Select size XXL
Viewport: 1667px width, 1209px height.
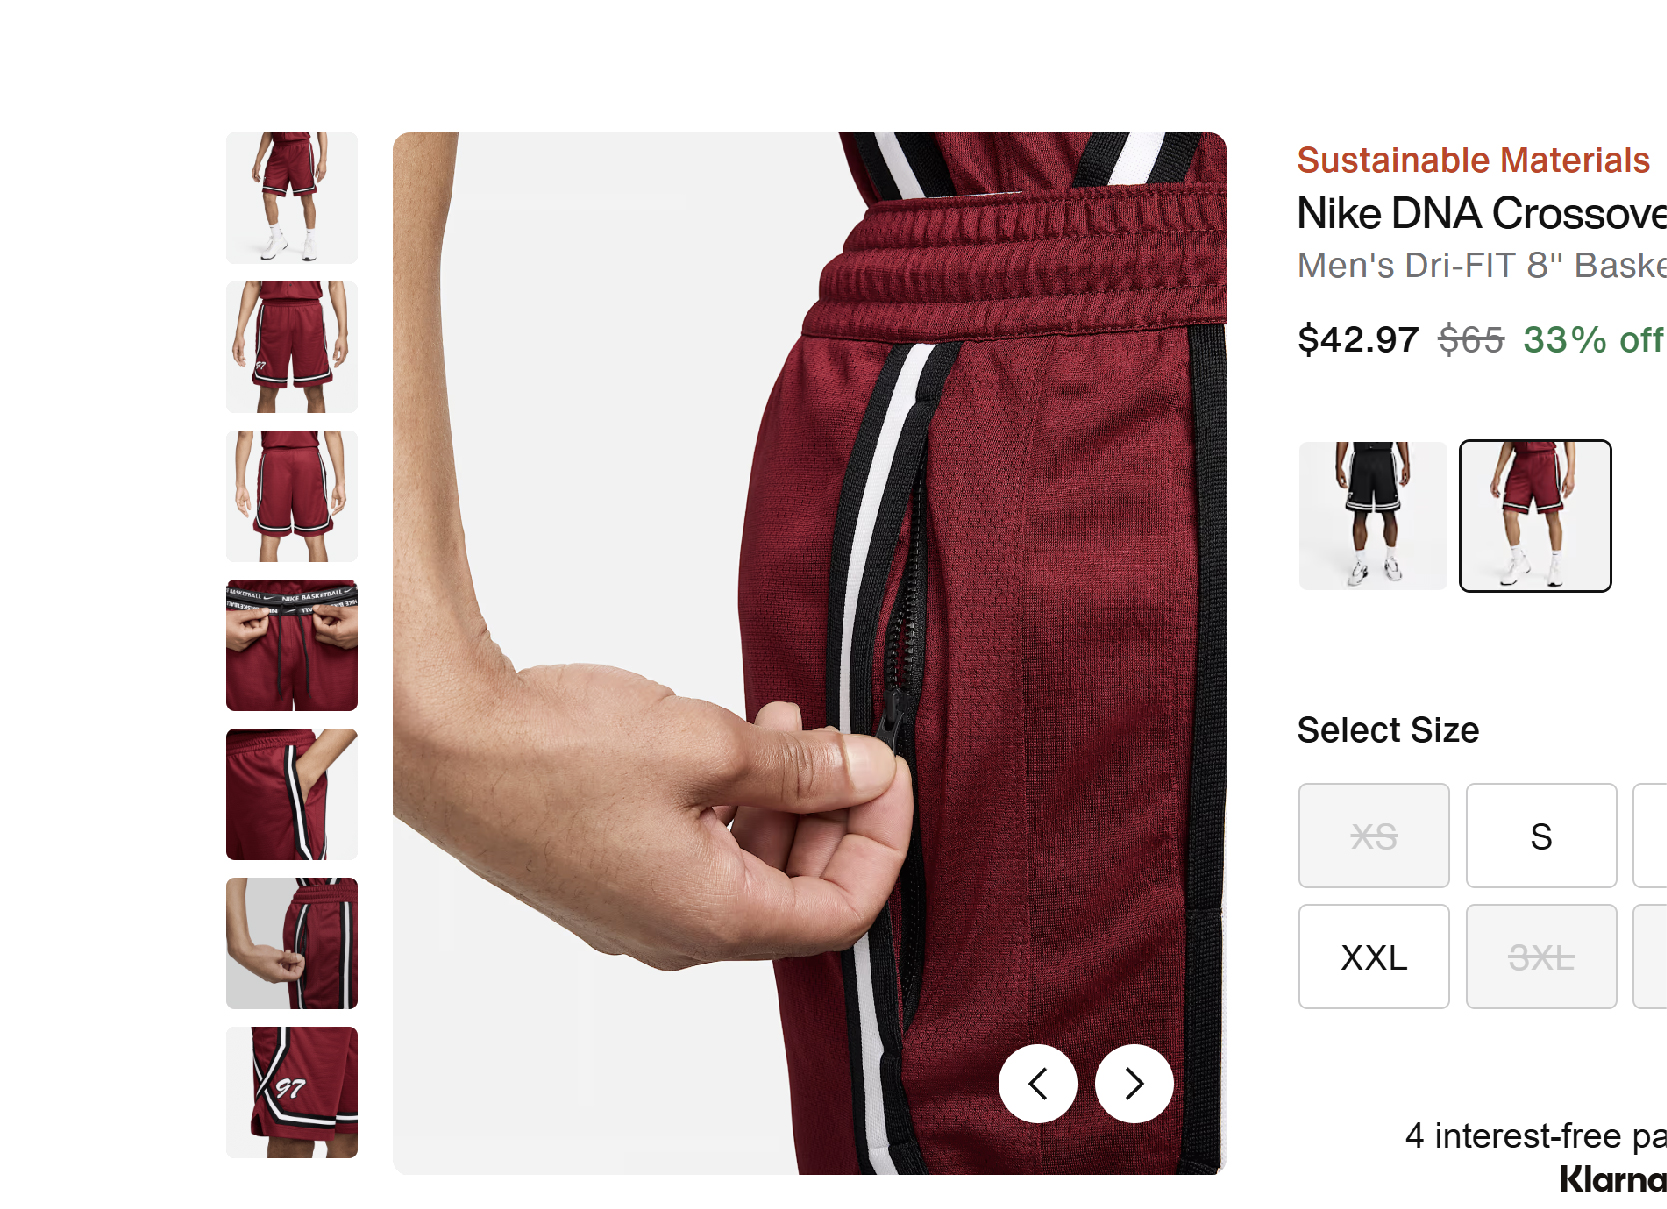[x=1373, y=957]
